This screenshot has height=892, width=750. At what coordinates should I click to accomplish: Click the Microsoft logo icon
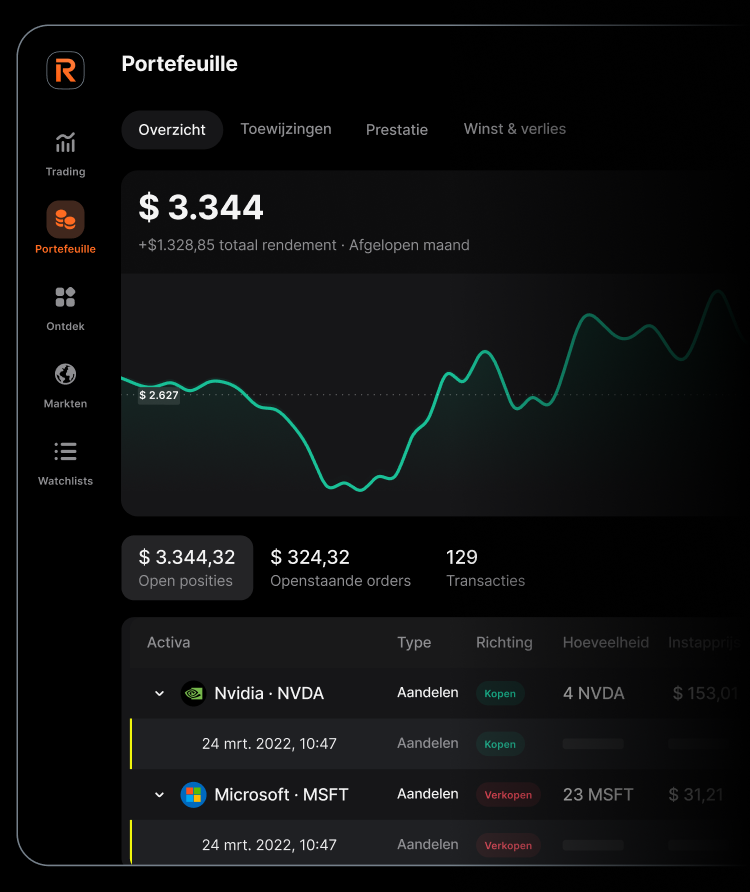point(193,795)
